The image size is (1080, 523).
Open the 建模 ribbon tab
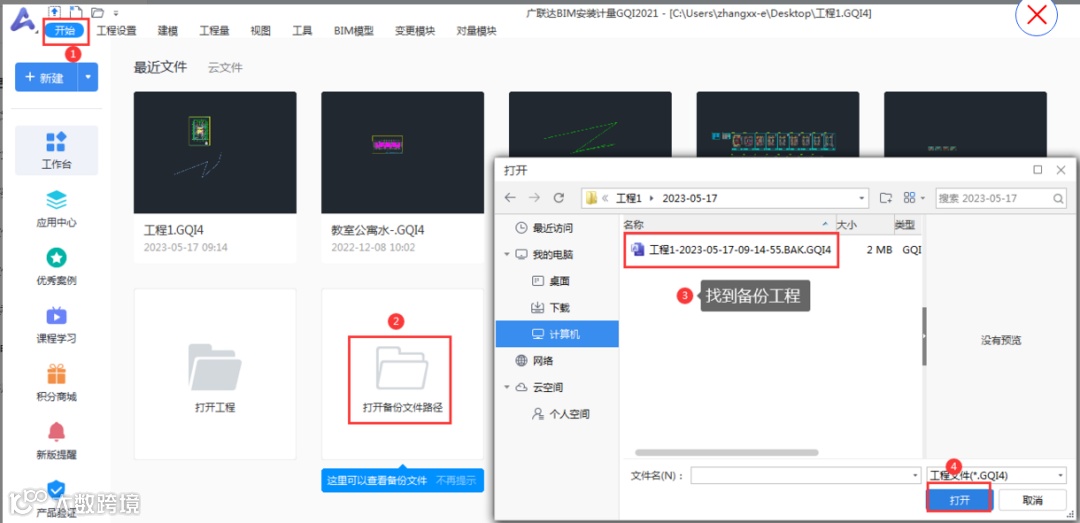point(168,30)
